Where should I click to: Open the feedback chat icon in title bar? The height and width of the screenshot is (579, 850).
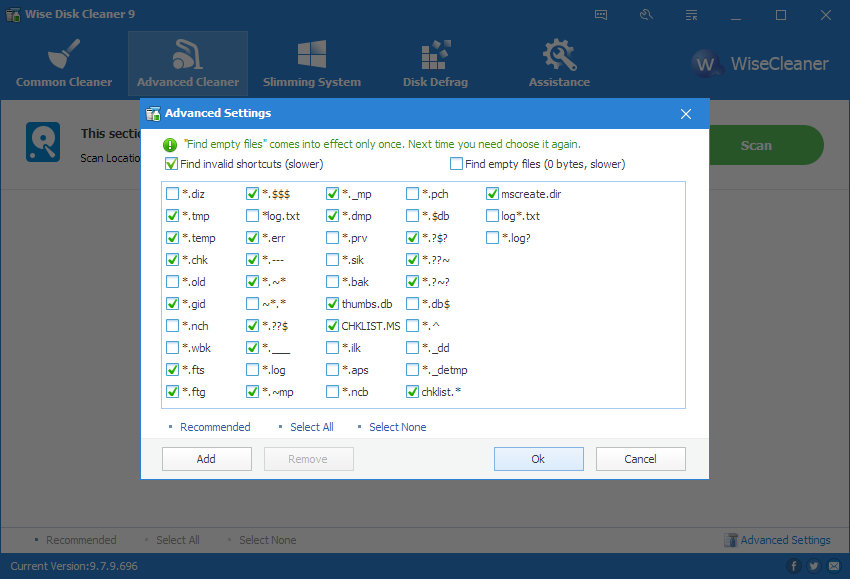(601, 15)
